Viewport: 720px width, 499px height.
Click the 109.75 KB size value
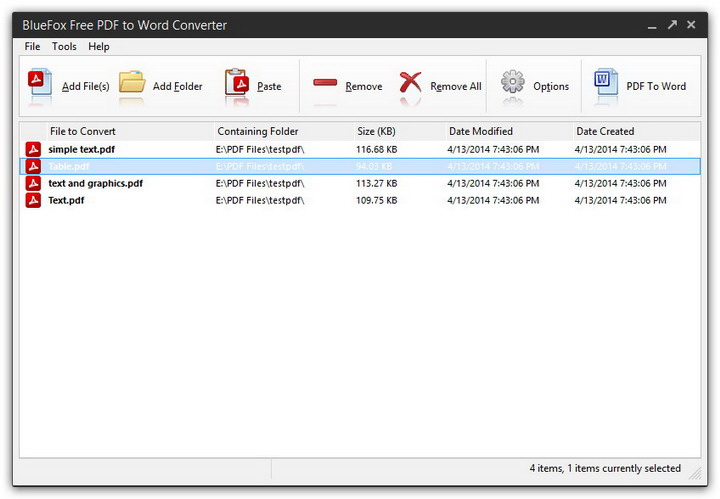pos(377,200)
